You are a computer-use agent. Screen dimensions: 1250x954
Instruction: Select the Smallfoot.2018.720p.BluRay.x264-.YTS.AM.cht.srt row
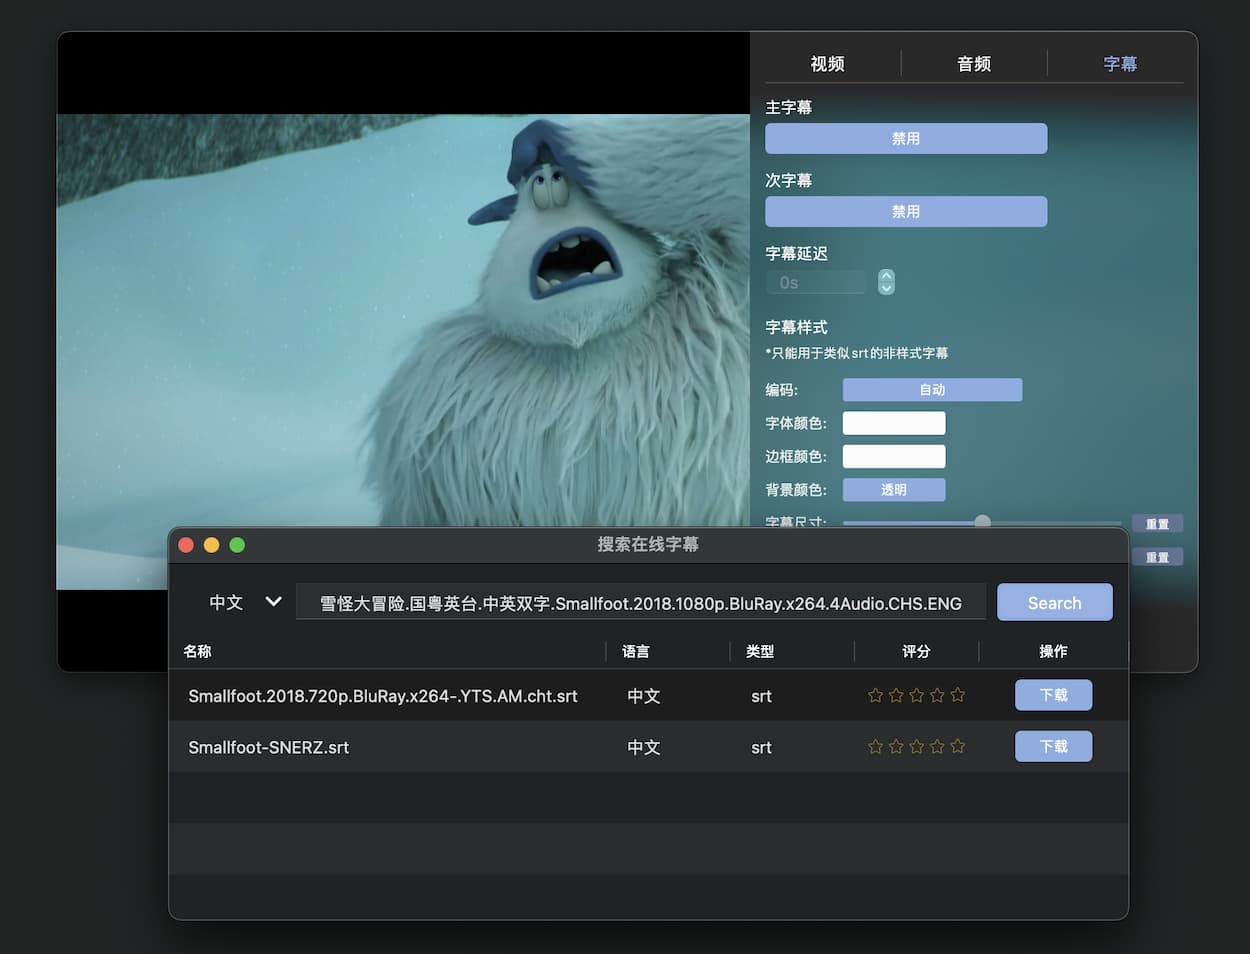(x=648, y=695)
